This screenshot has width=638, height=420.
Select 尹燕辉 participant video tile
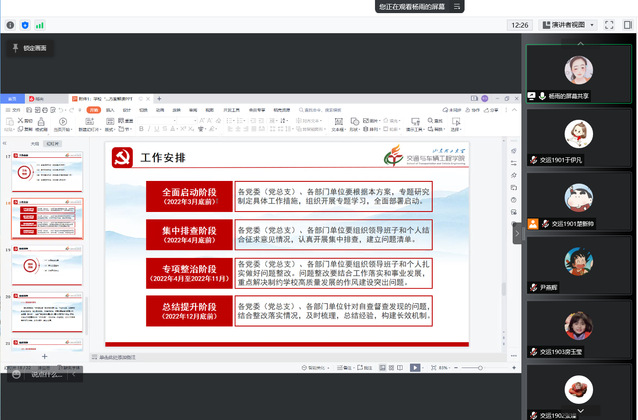pyautogui.click(x=578, y=268)
